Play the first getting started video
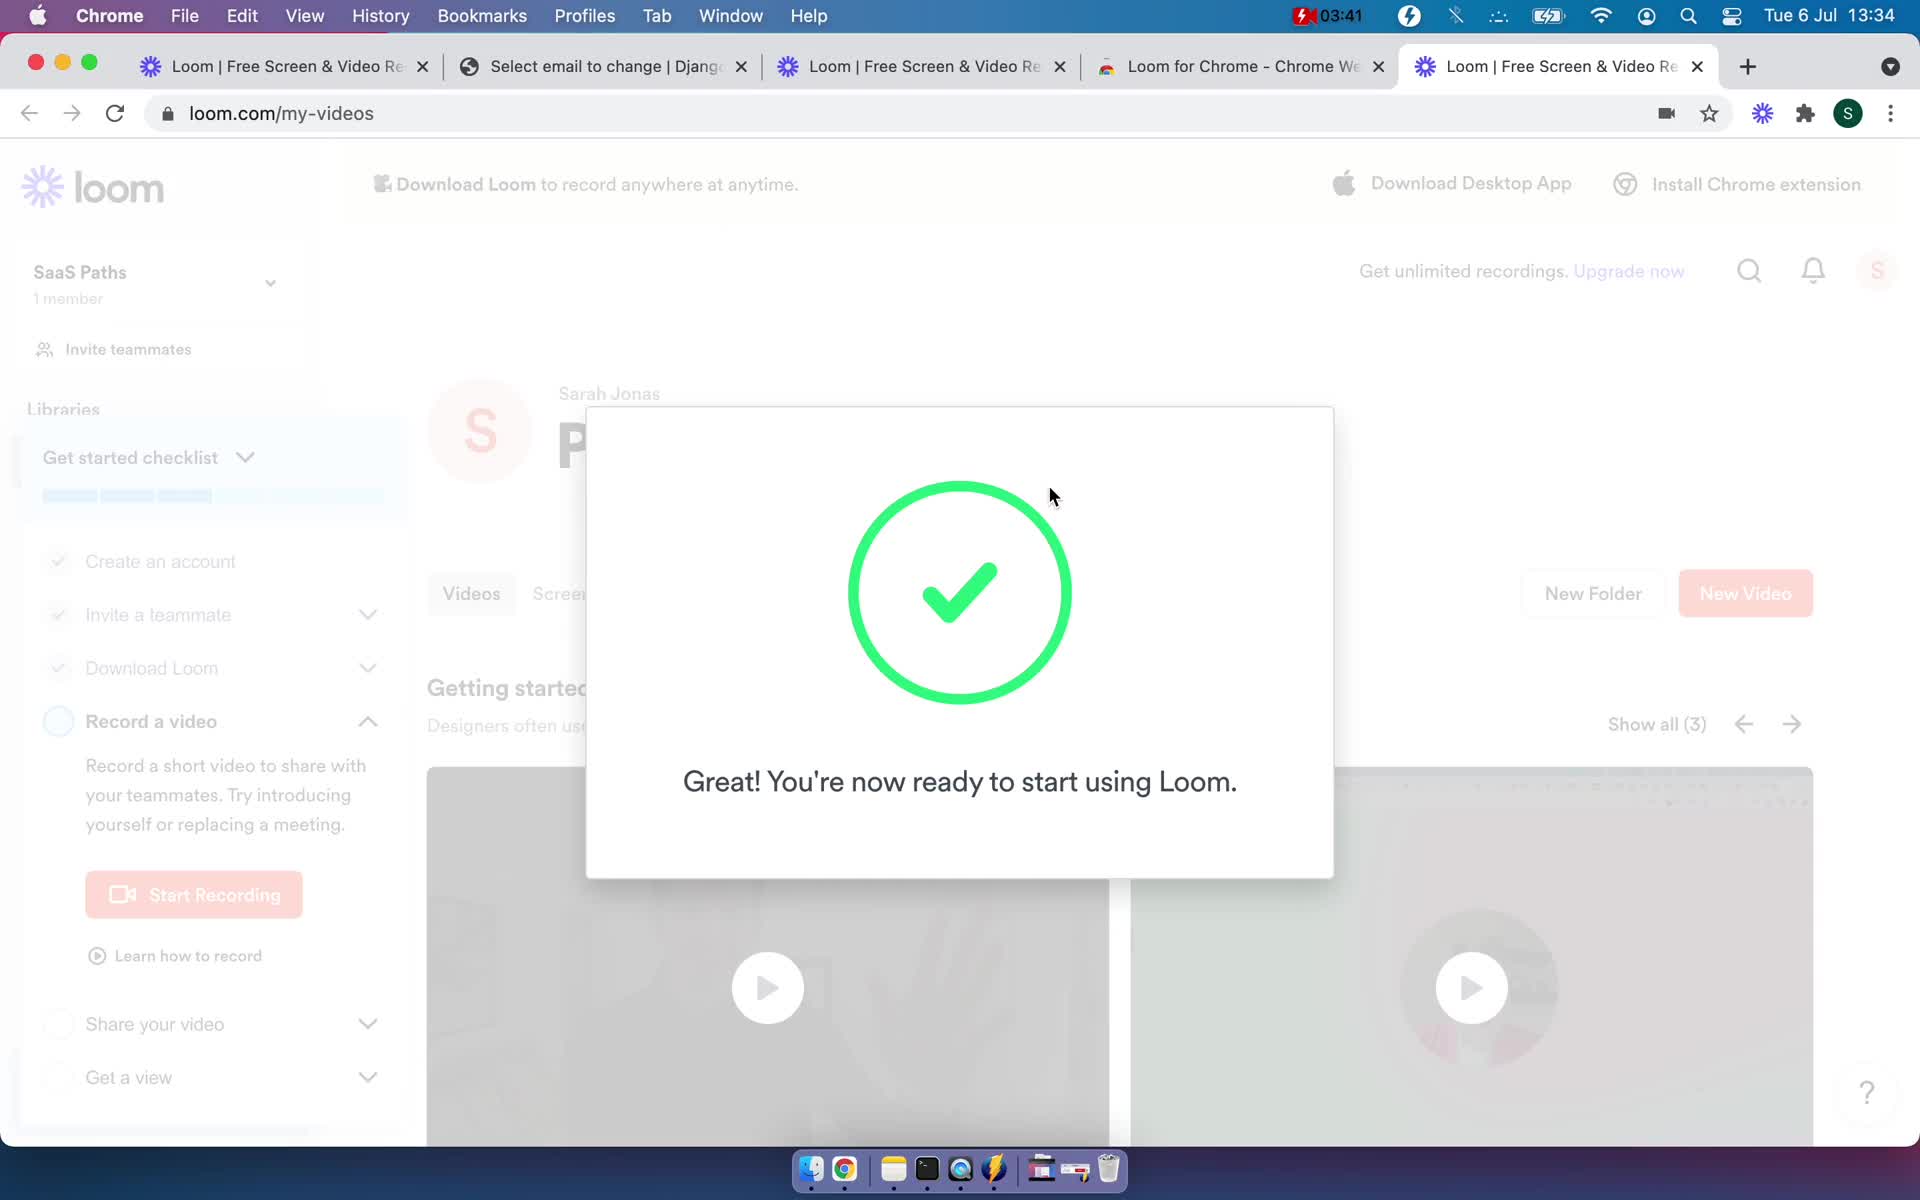This screenshot has width=1920, height=1200. click(769, 987)
